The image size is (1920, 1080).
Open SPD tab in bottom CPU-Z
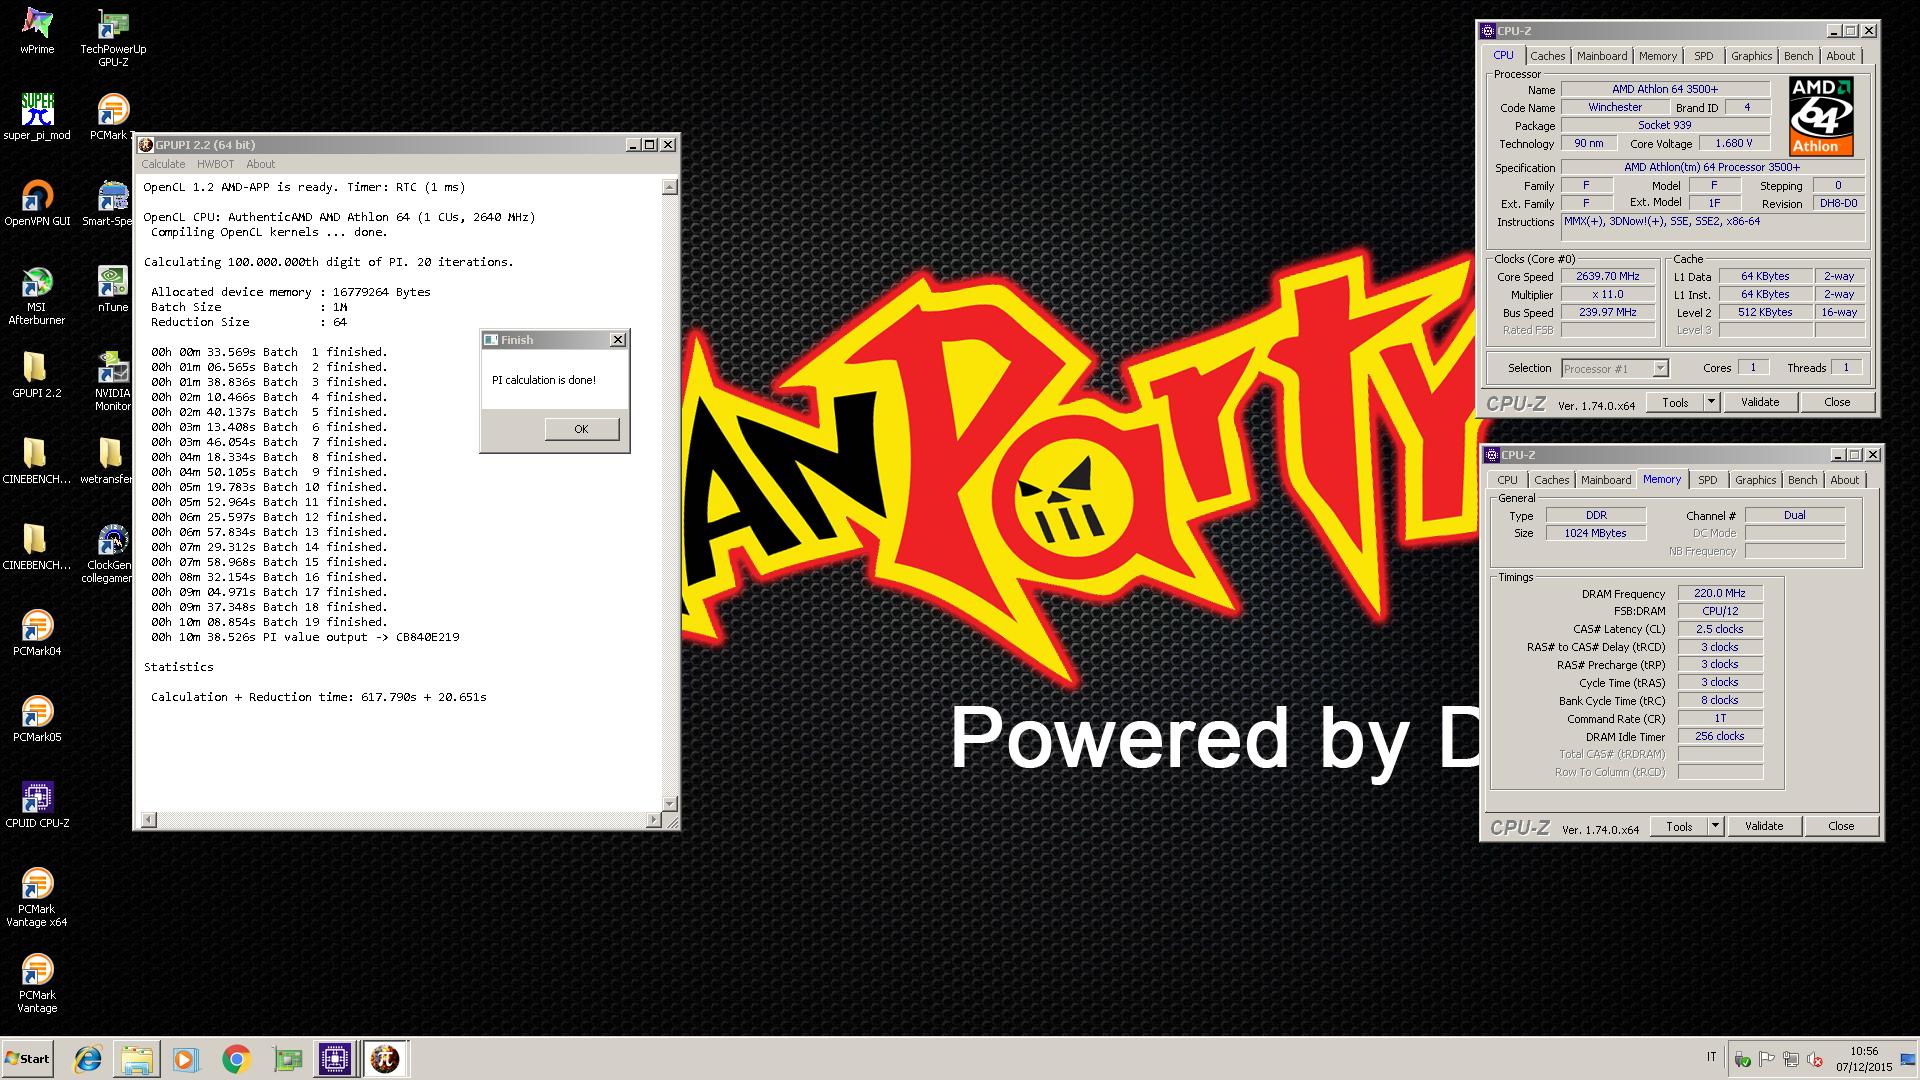pyautogui.click(x=1708, y=480)
